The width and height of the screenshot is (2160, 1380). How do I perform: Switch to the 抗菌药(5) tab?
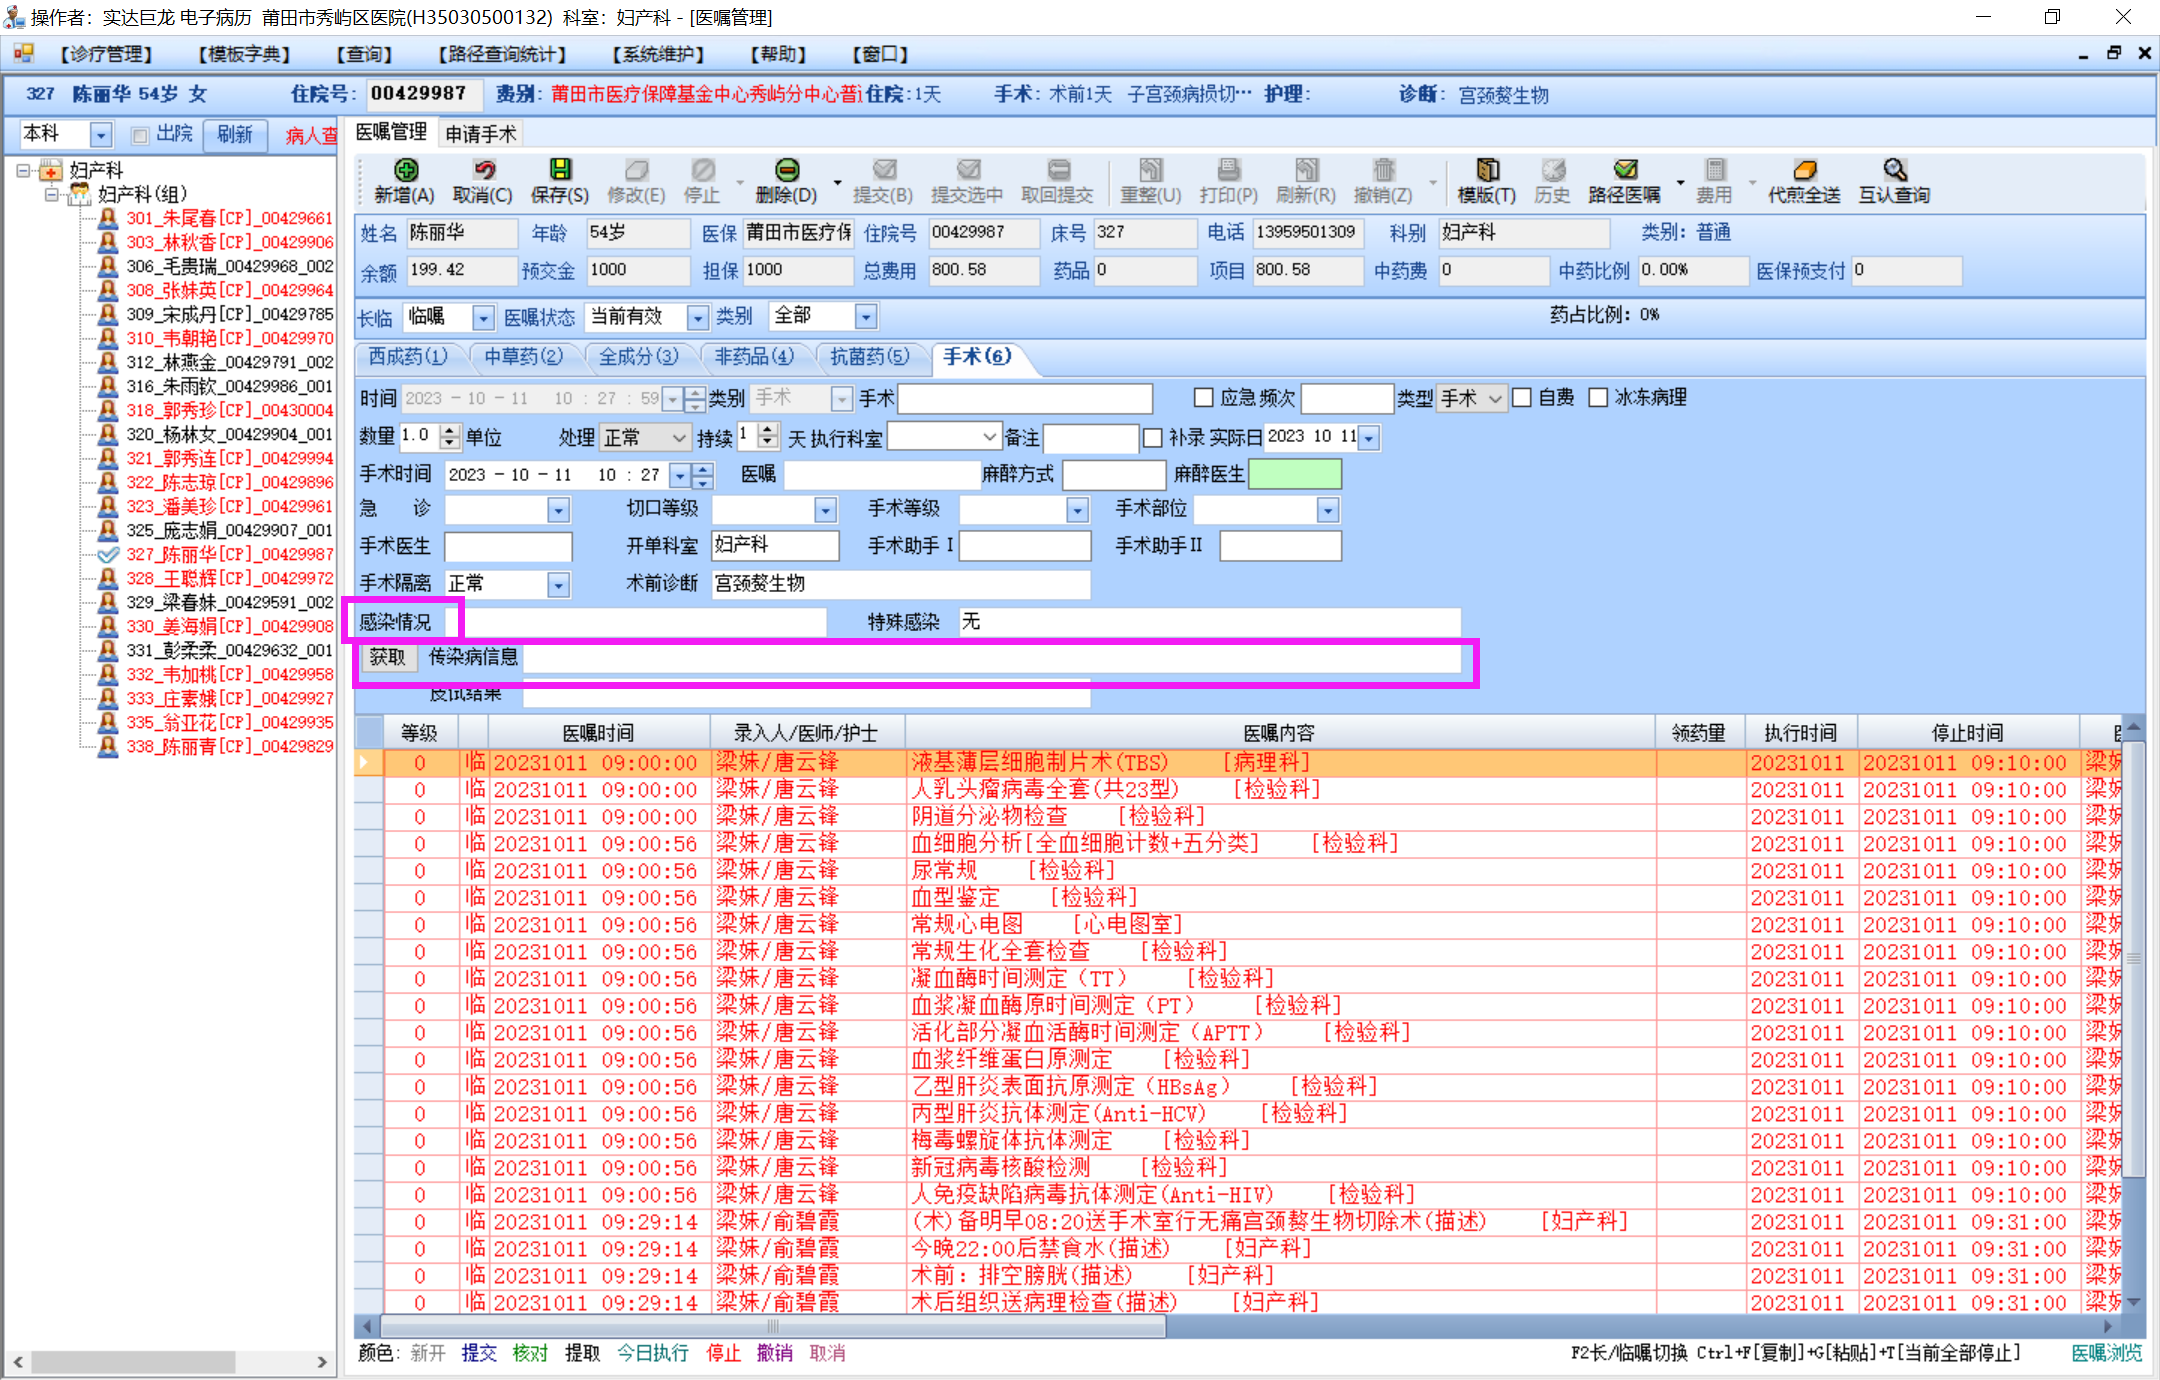point(869,356)
